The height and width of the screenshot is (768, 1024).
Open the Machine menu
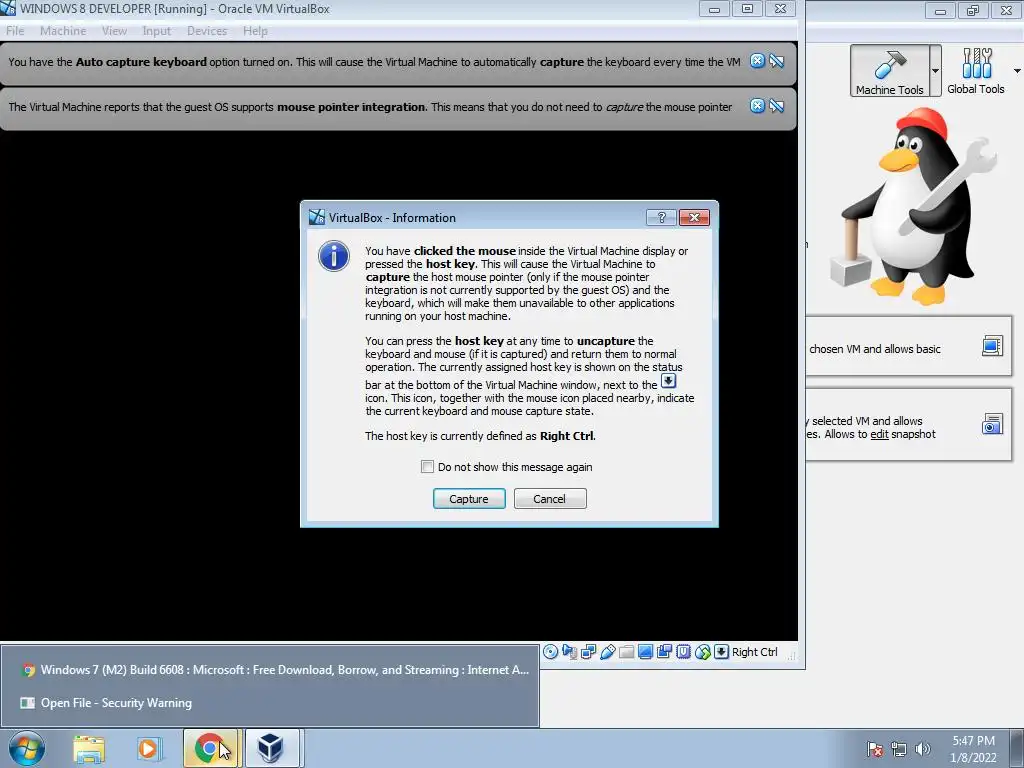(x=63, y=31)
